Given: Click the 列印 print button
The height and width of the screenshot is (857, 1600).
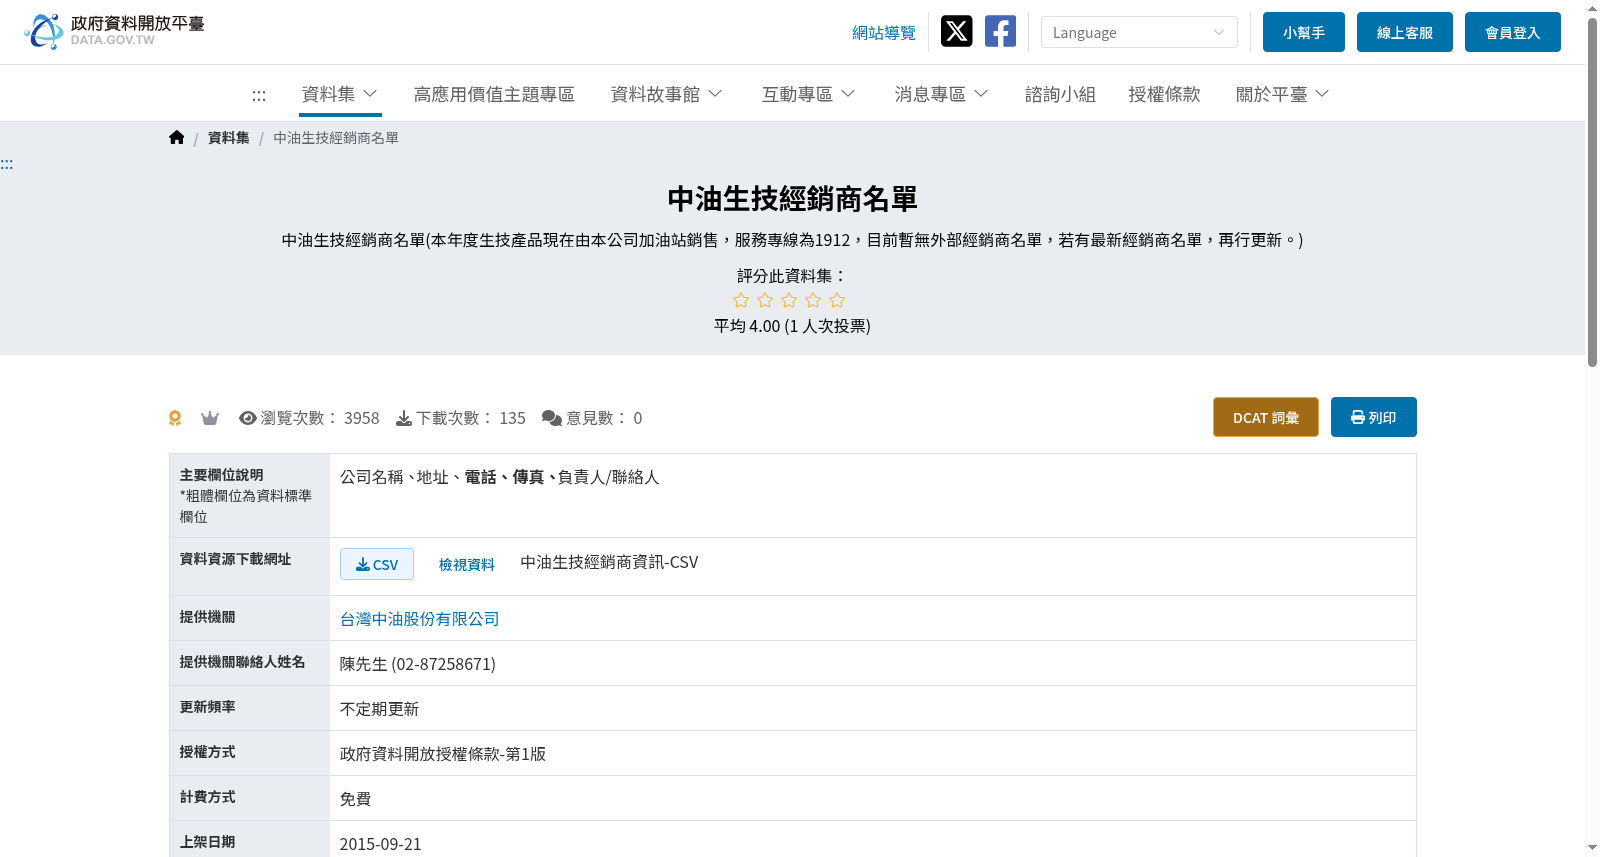Looking at the screenshot, I should coord(1374,417).
